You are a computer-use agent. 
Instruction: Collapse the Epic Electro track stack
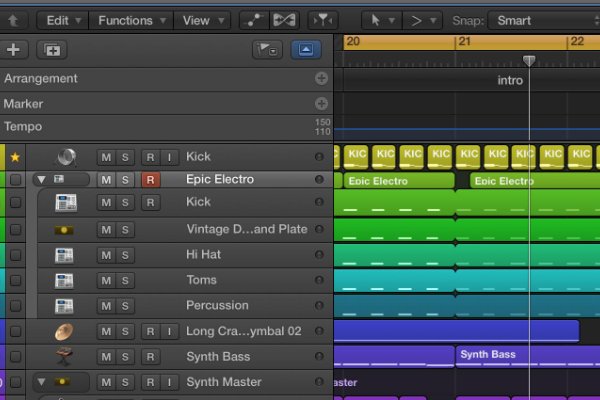(x=41, y=180)
